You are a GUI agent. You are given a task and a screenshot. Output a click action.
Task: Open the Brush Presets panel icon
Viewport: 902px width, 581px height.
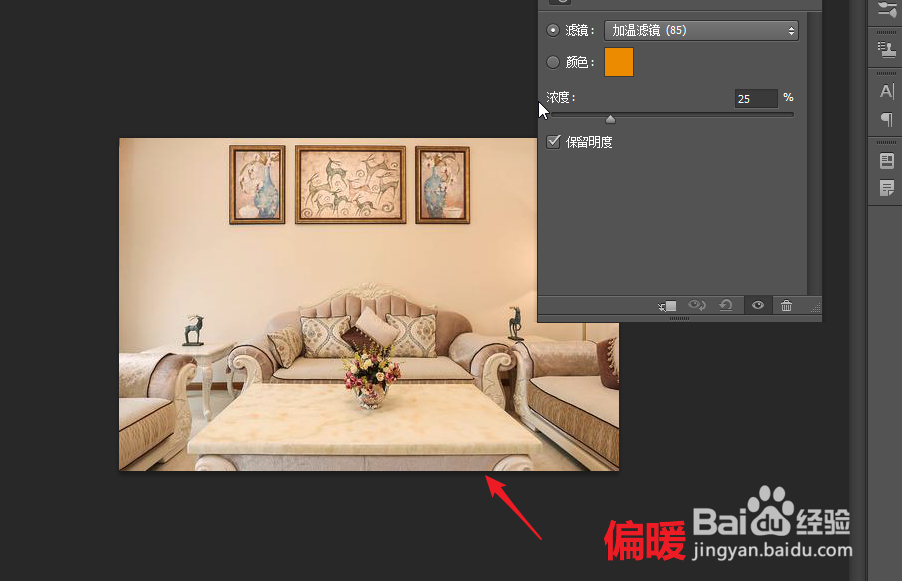pyautogui.click(x=886, y=9)
